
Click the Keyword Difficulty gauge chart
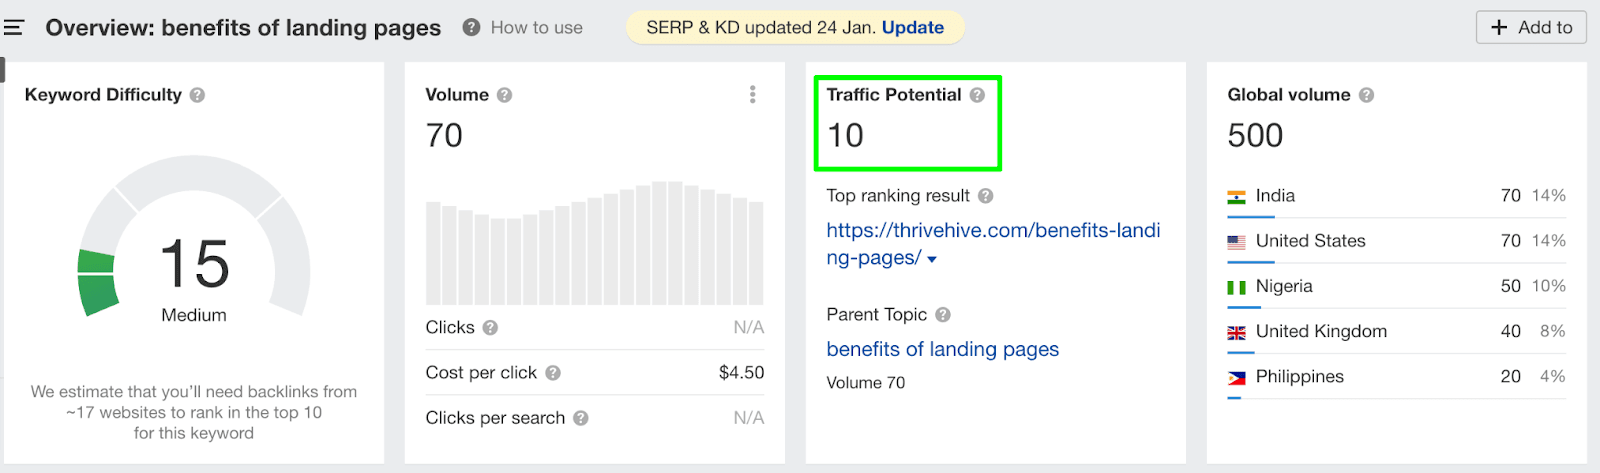pos(194,240)
